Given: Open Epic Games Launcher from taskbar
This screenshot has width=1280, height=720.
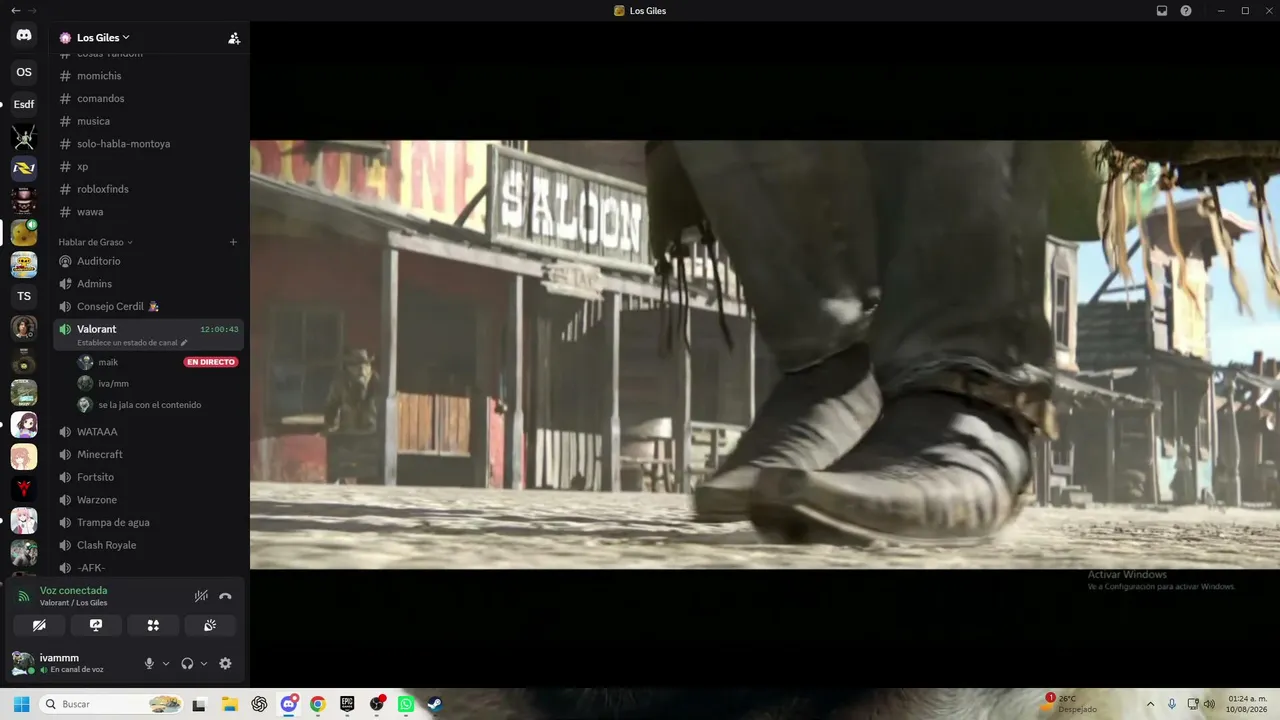Looking at the screenshot, I should (x=347, y=704).
